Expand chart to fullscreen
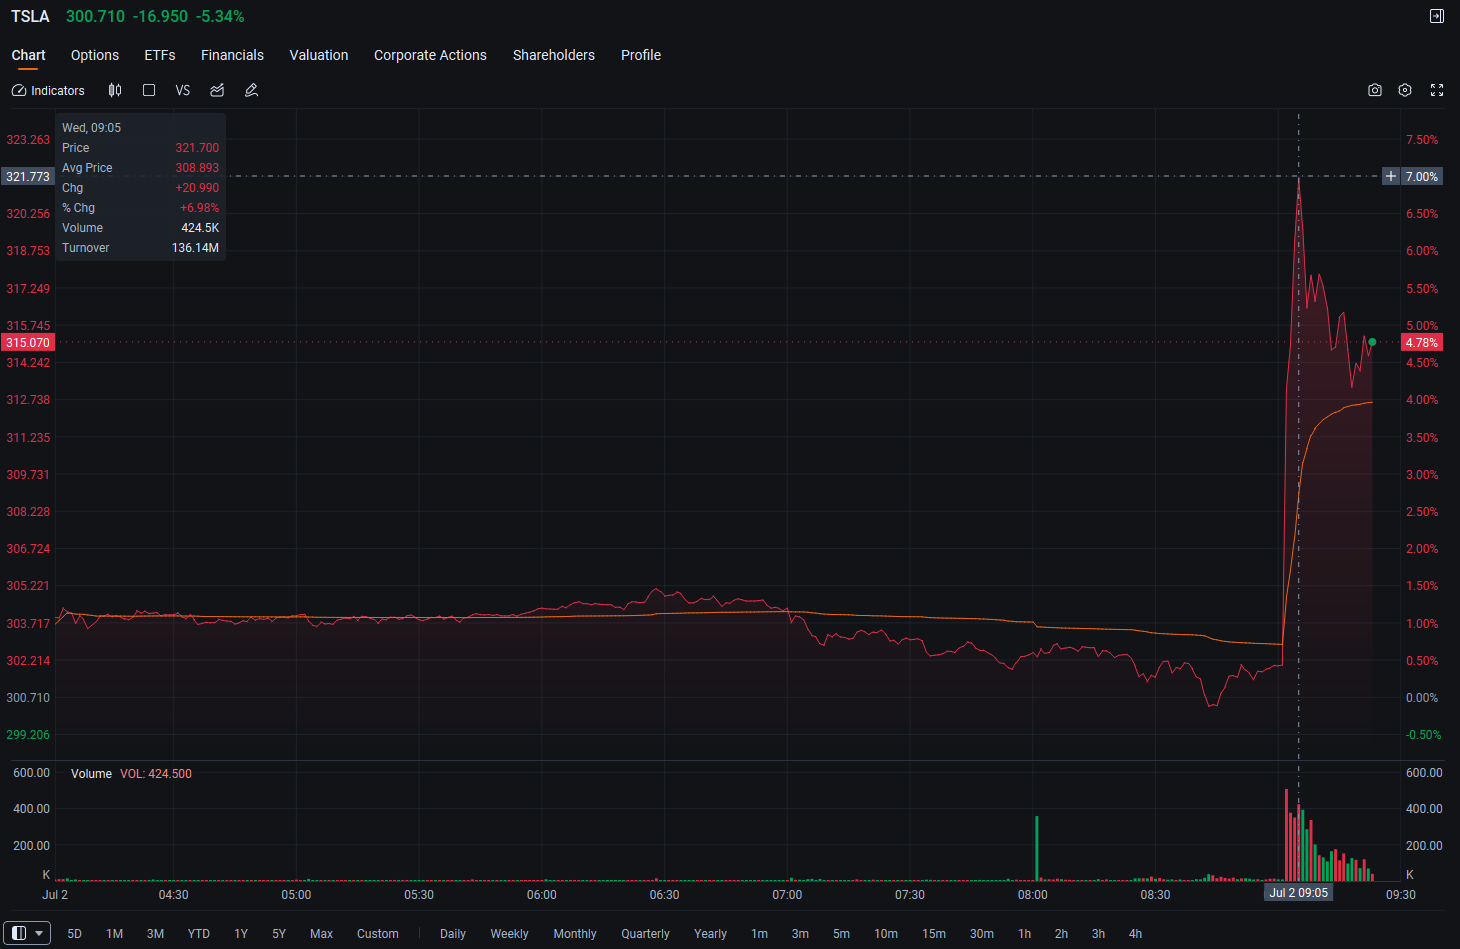This screenshot has height=949, width=1460. [1437, 90]
